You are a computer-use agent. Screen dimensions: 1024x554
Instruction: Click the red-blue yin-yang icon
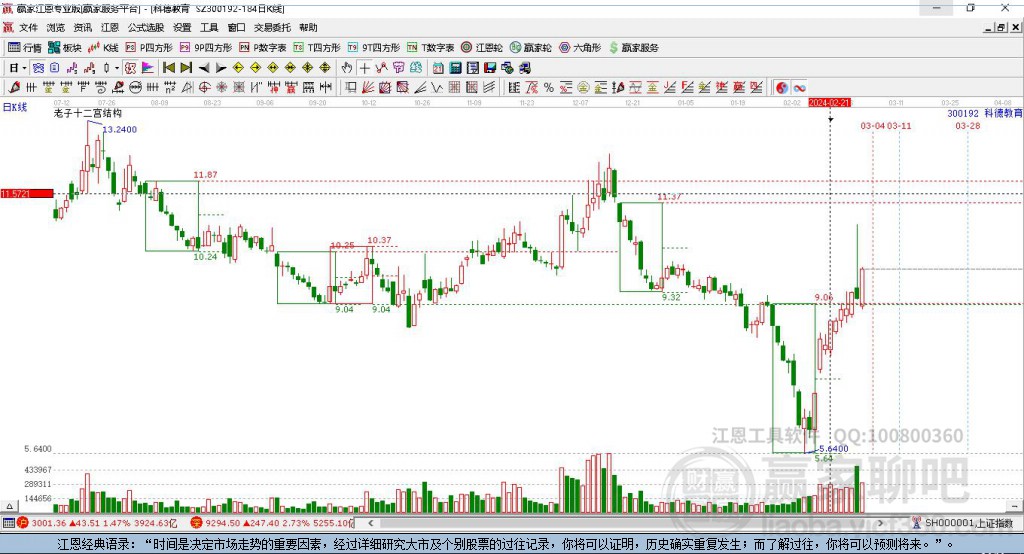tap(782, 88)
